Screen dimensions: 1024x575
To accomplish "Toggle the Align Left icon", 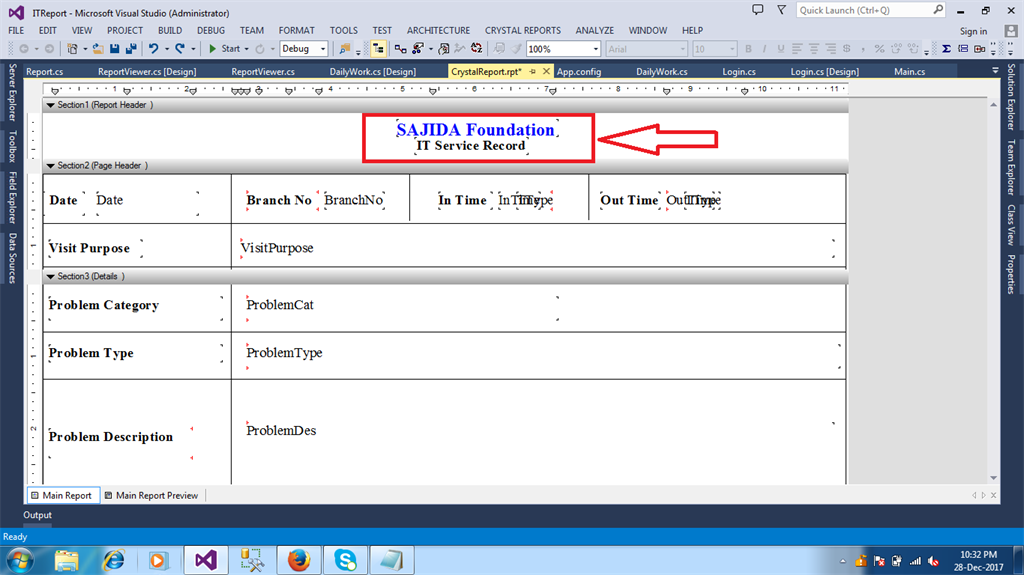I will 797,49.
